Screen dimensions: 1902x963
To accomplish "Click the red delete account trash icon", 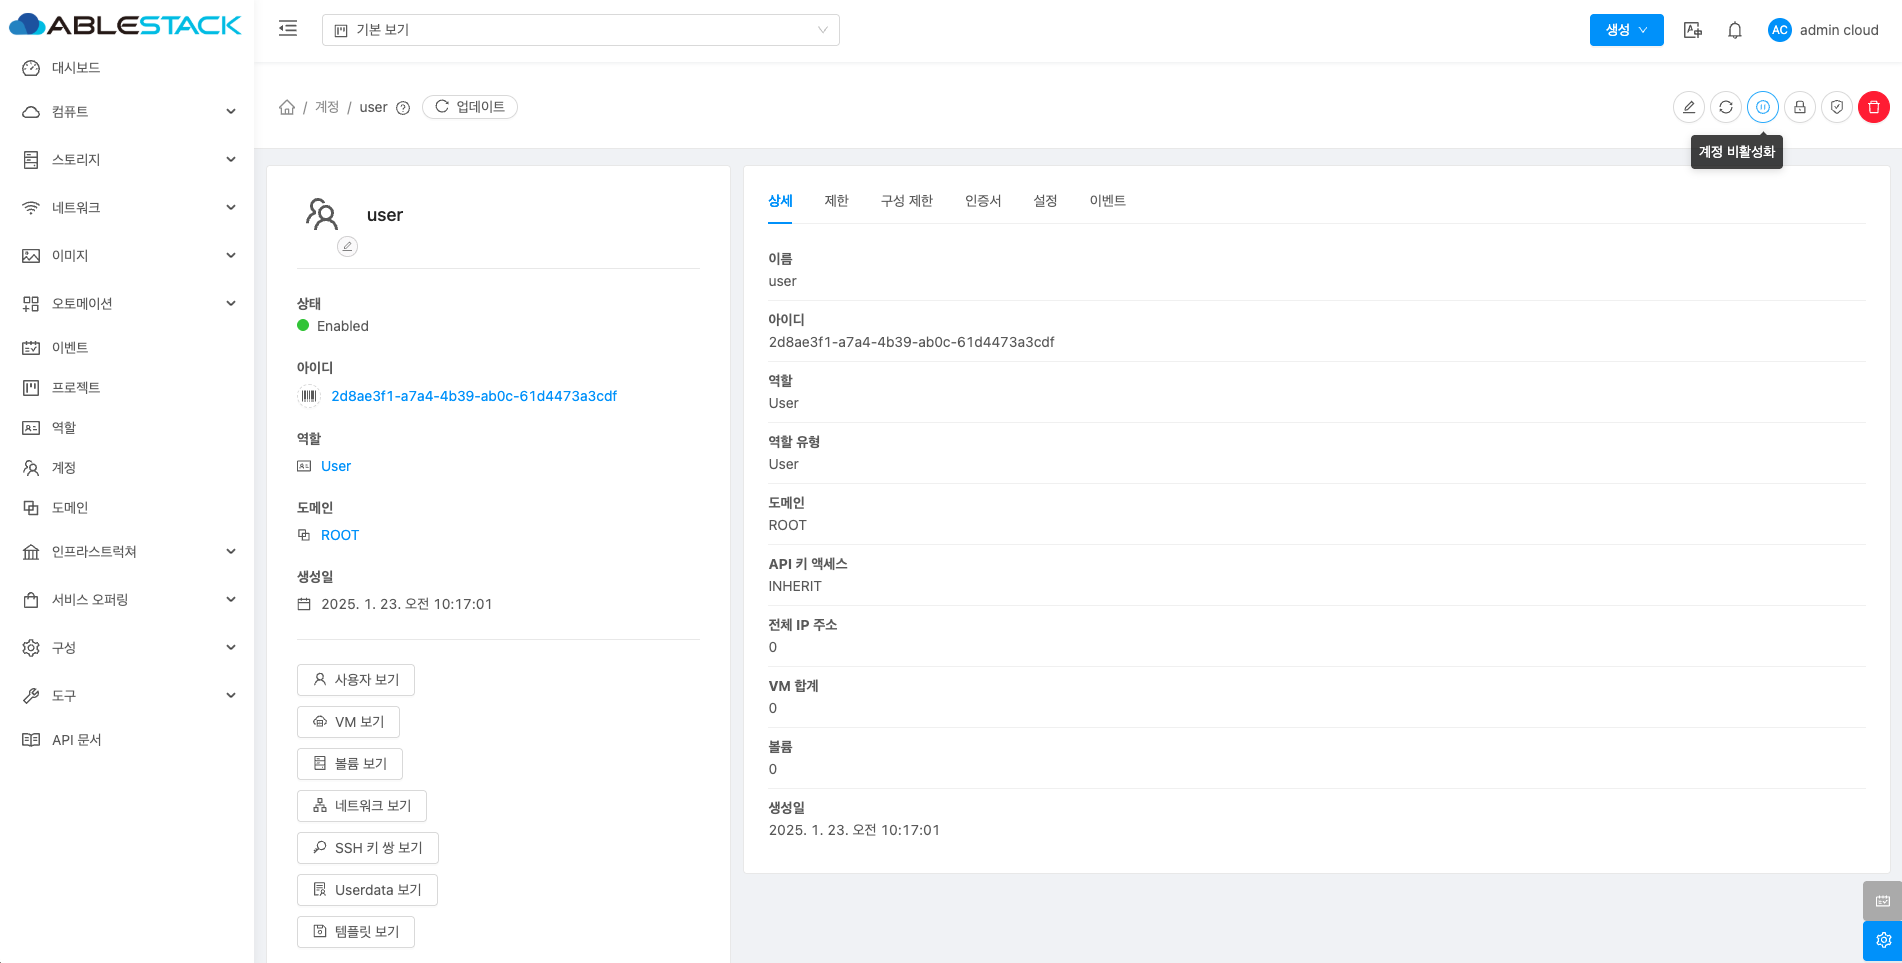I will coord(1873,107).
